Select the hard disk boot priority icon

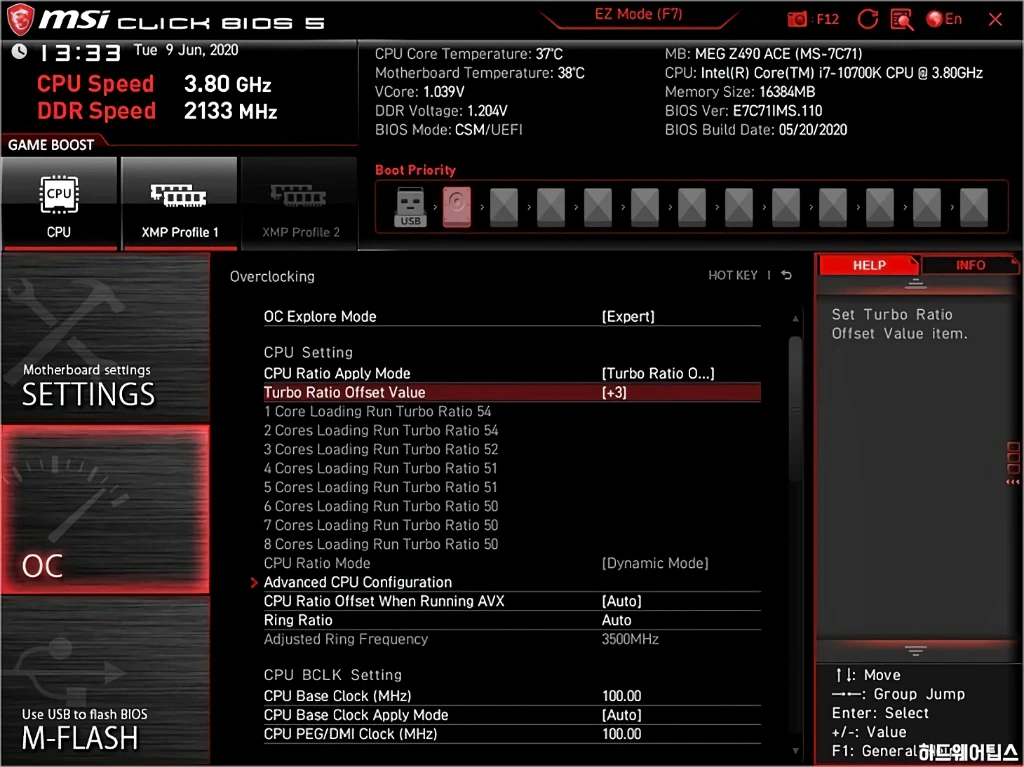[456, 206]
